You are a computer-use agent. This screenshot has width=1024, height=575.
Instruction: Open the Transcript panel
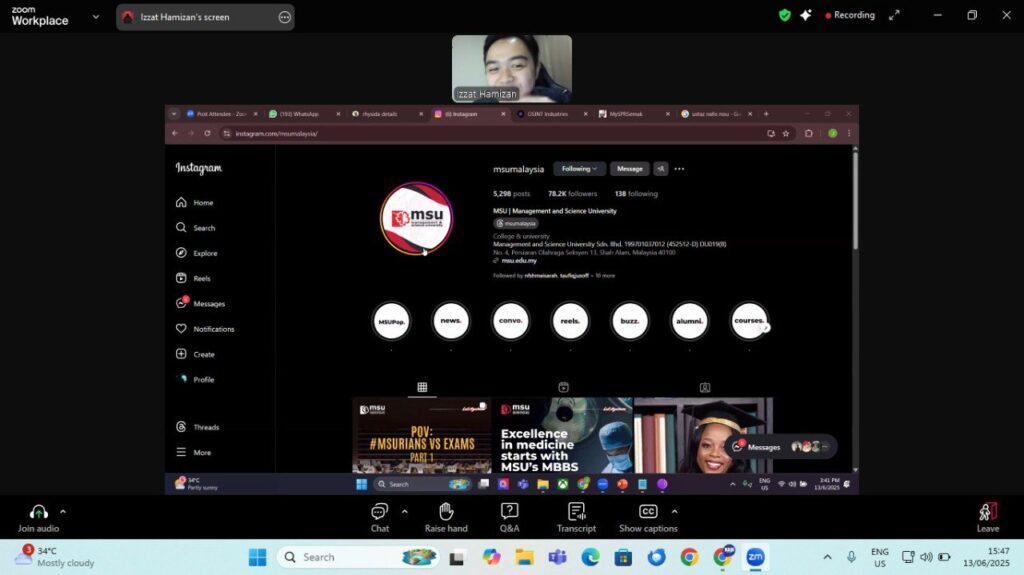(x=576, y=518)
